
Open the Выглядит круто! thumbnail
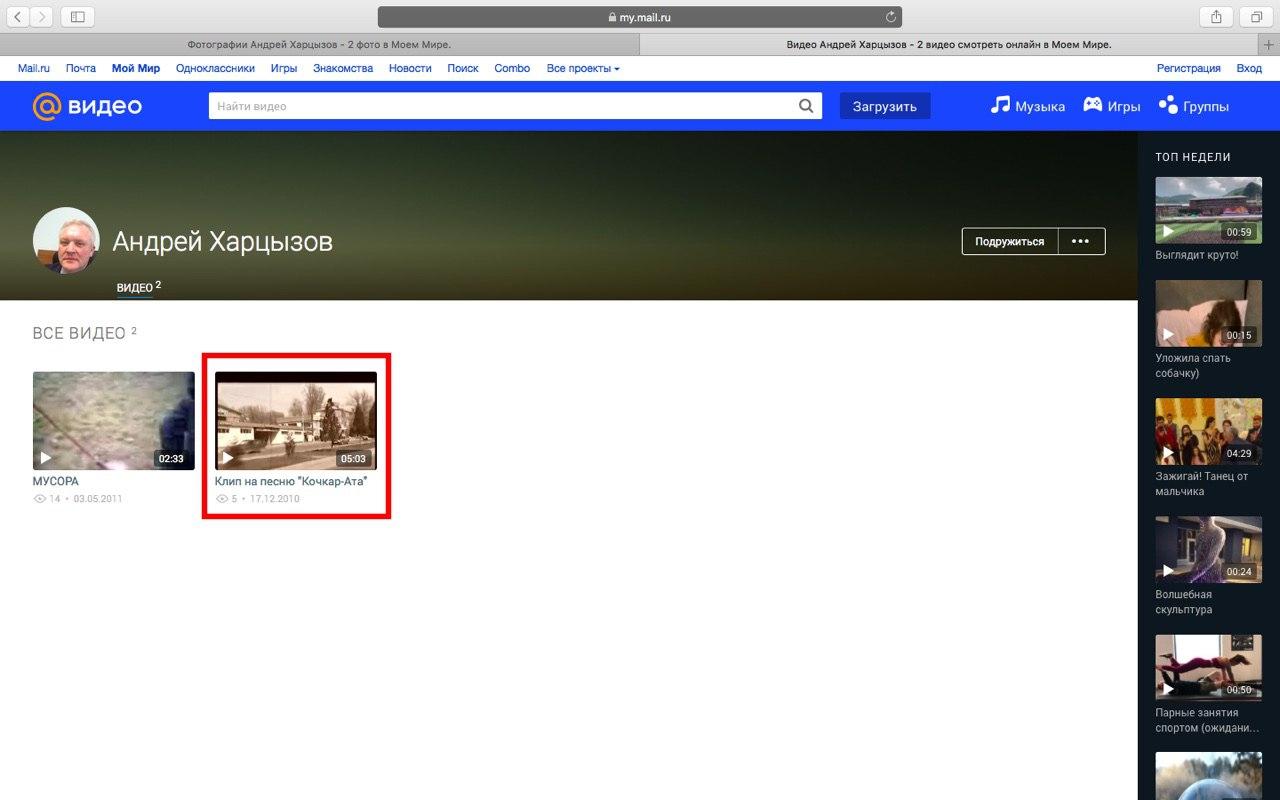[x=1209, y=209]
